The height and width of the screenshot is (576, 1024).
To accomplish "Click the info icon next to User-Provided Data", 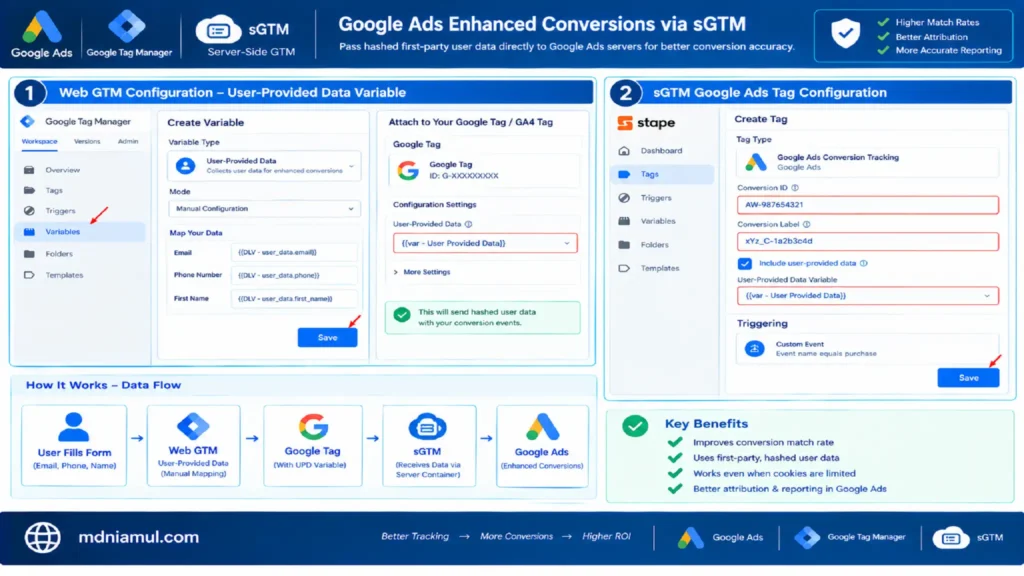I will (468, 224).
